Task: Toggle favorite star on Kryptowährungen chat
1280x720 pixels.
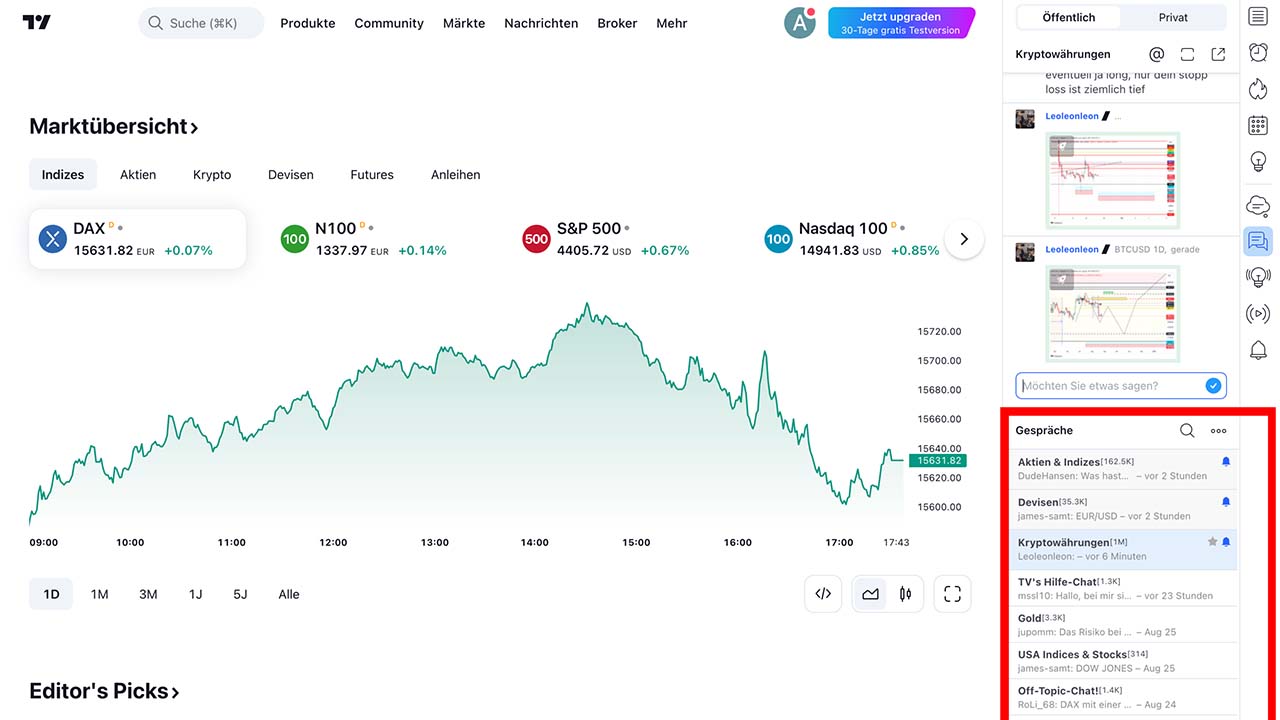Action: point(1212,542)
